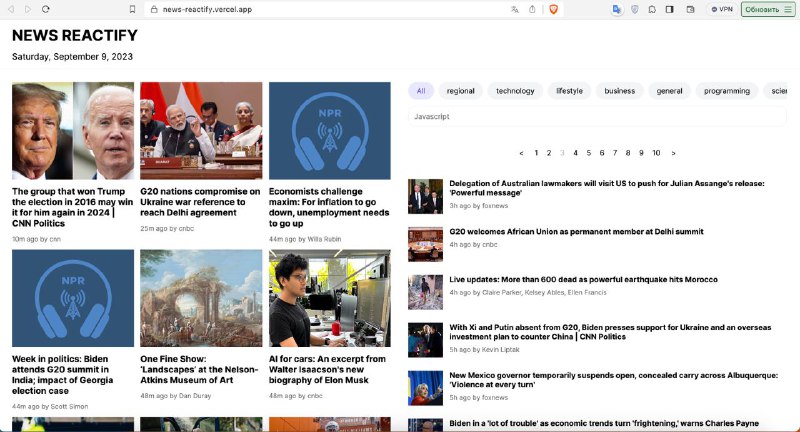Click the small thumbnail beside the Morocco earthquake article
The height and width of the screenshot is (432, 800).
pos(426,292)
